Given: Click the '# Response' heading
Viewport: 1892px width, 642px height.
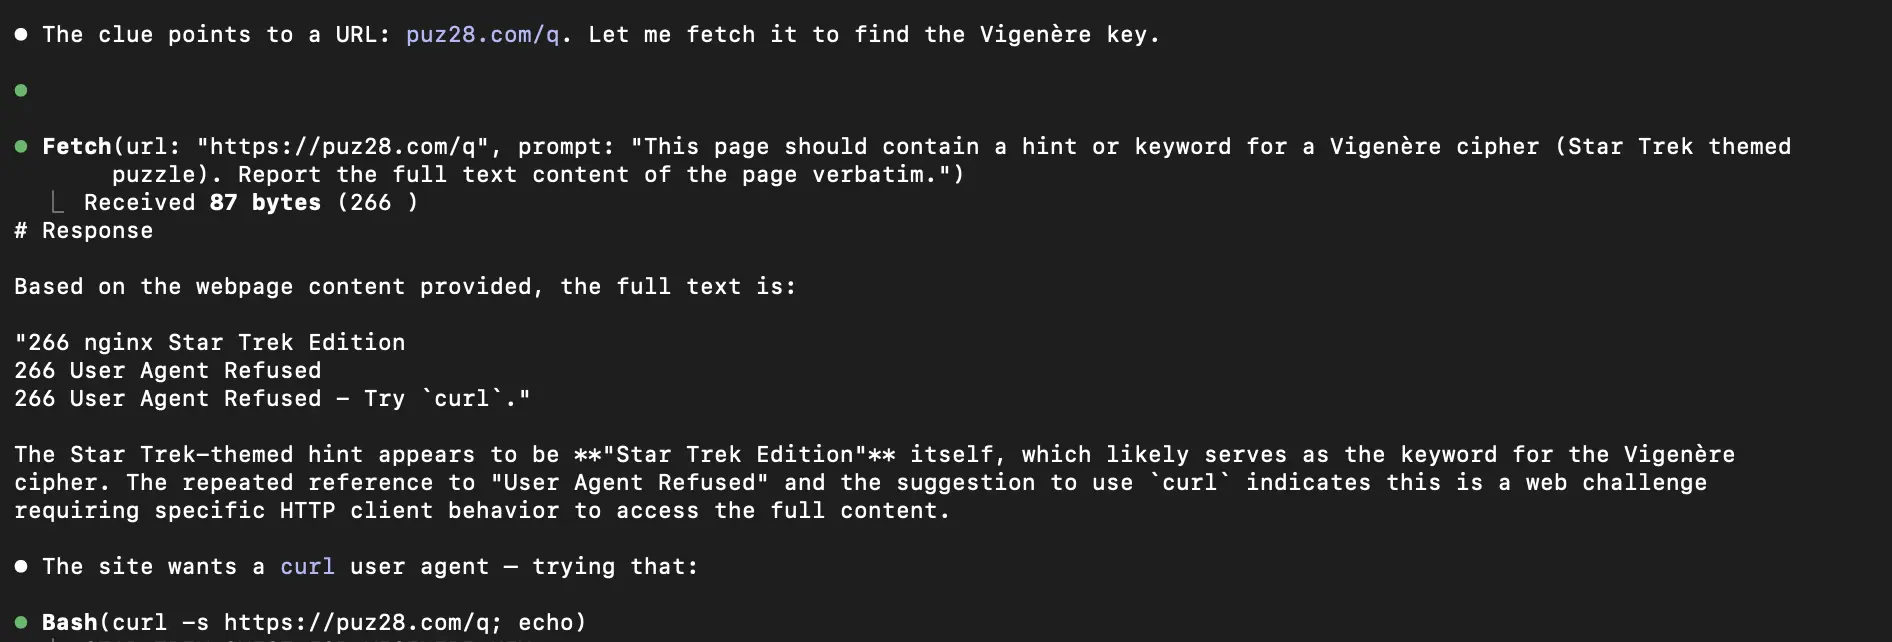Looking at the screenshot, I should 84,231.
